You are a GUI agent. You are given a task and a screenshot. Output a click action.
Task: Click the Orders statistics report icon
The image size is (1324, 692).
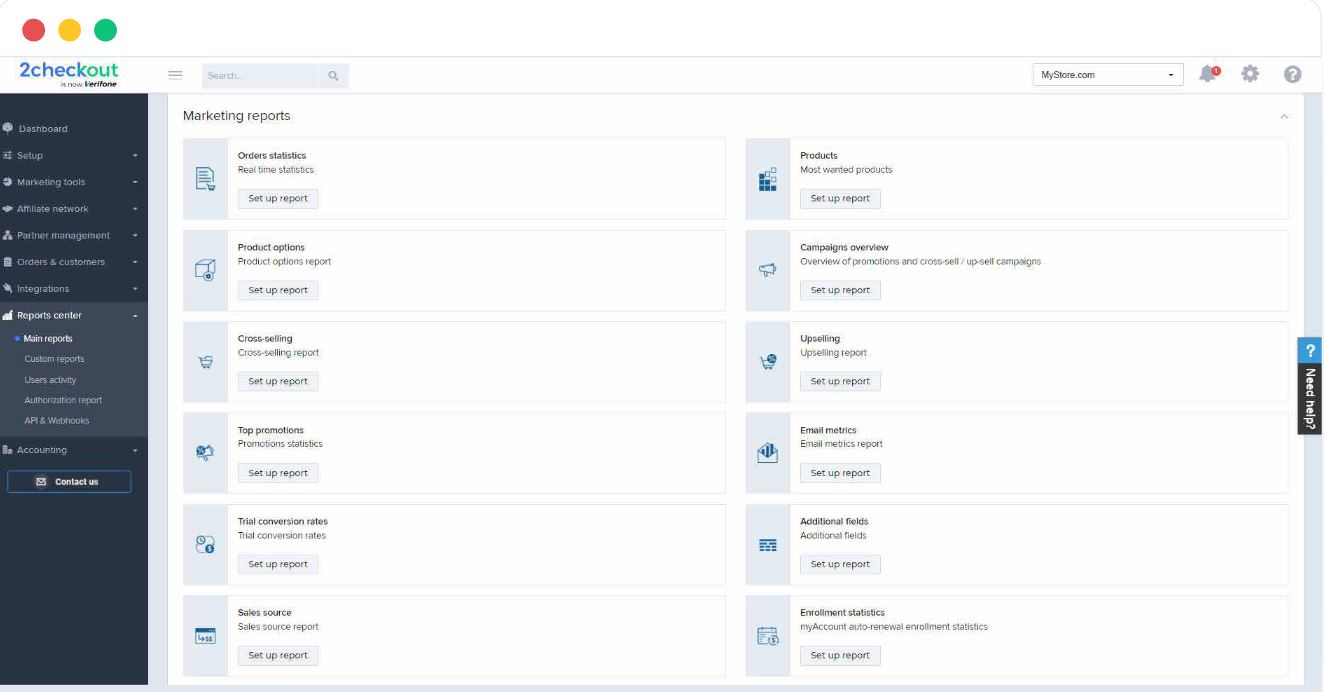point(205,179)
